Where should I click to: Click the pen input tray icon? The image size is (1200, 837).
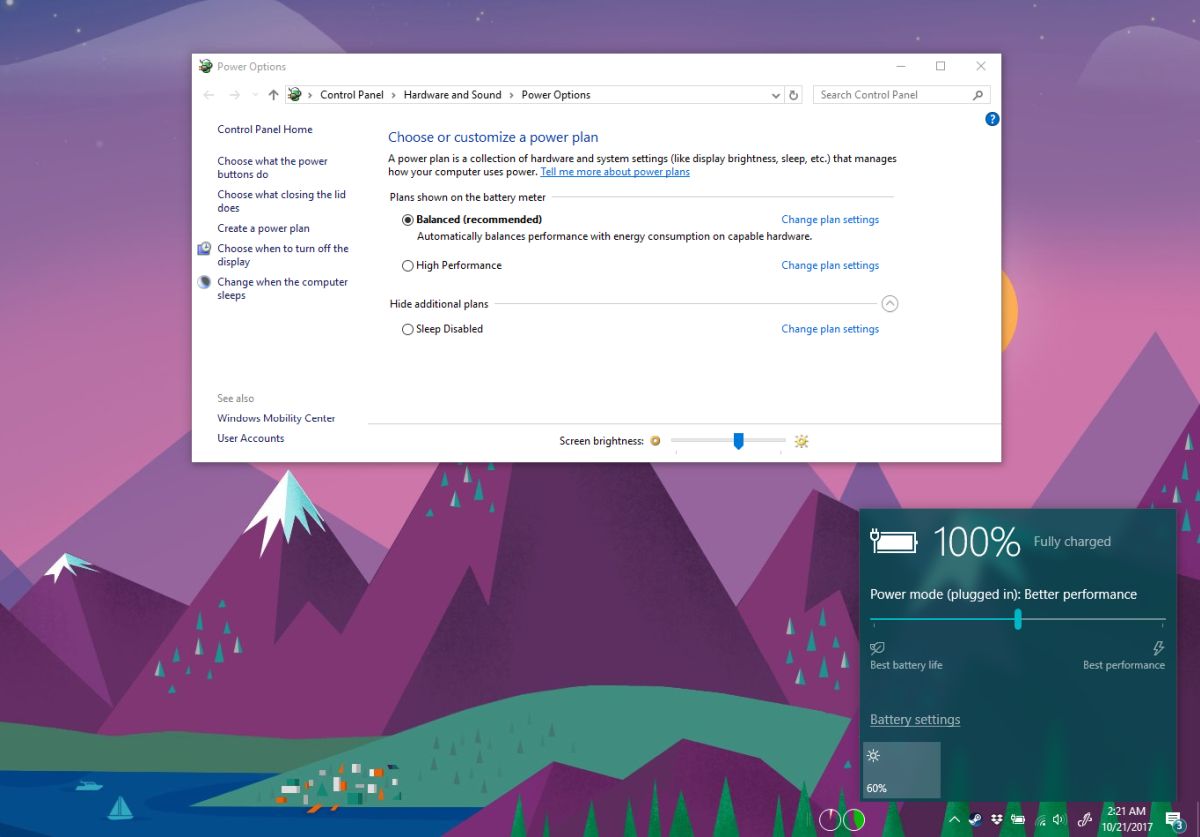1084,819
